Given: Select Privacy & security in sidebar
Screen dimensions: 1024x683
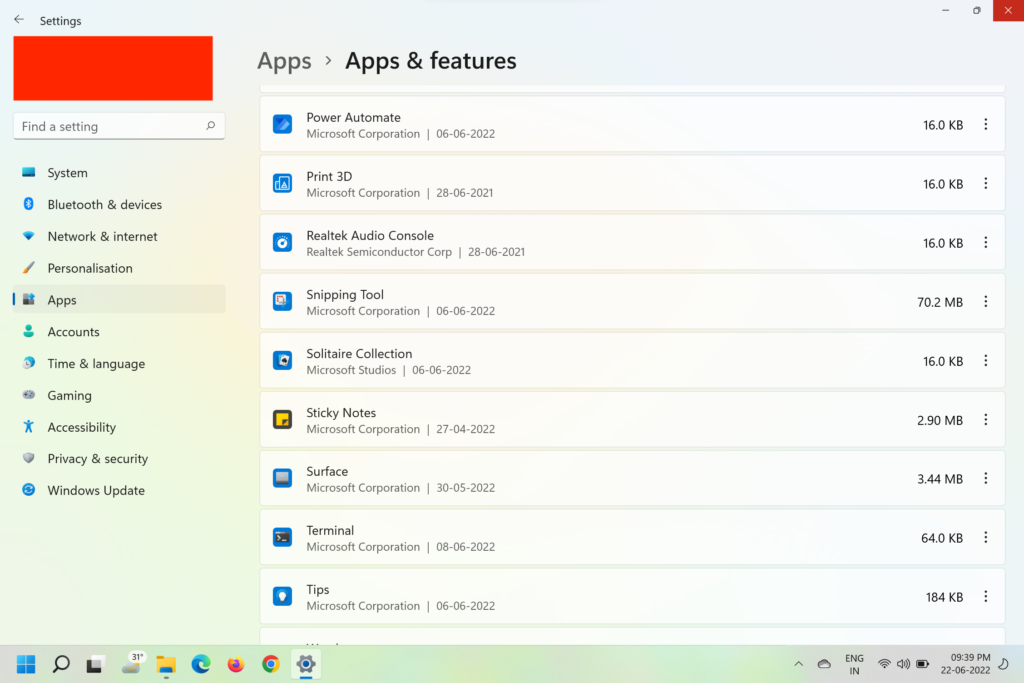Looking at the screenshot, I should (x=97, y=458).
